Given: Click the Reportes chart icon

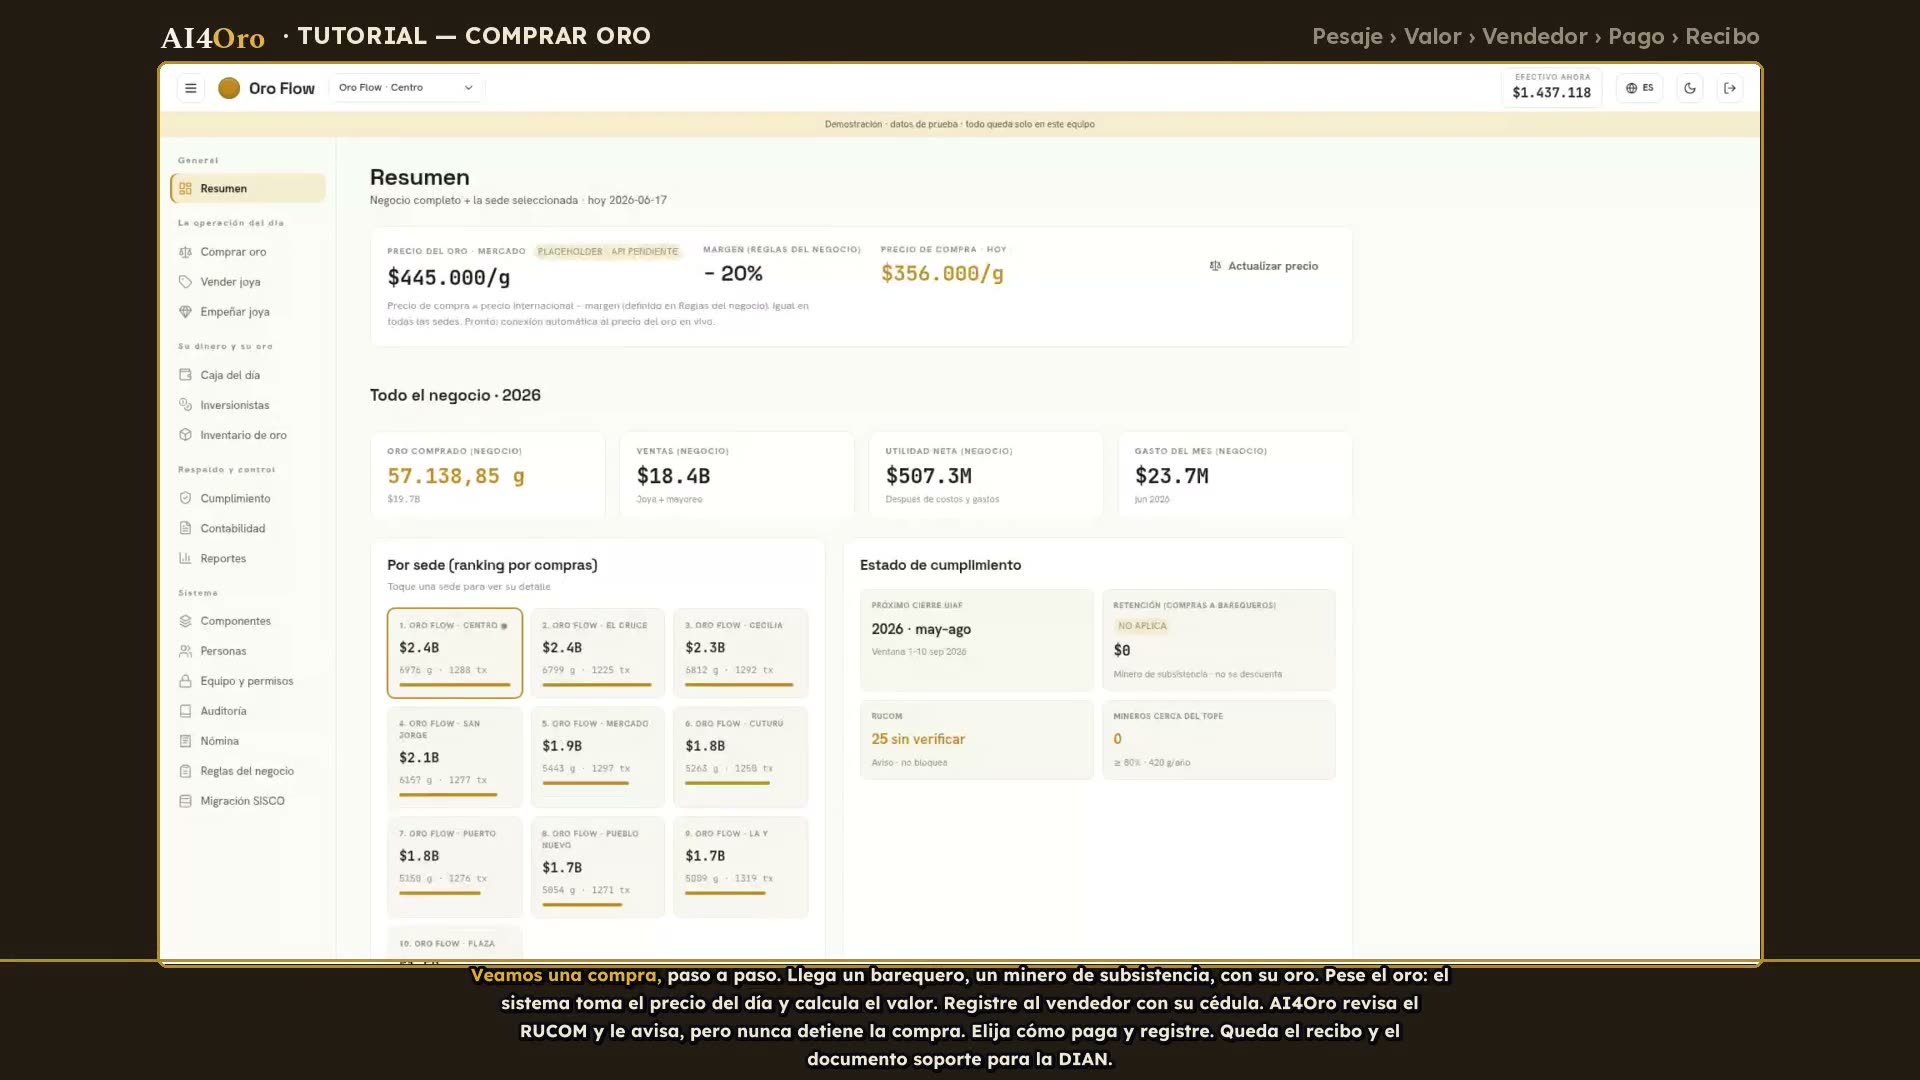Looking at the screenshot, I should (185, 558).
